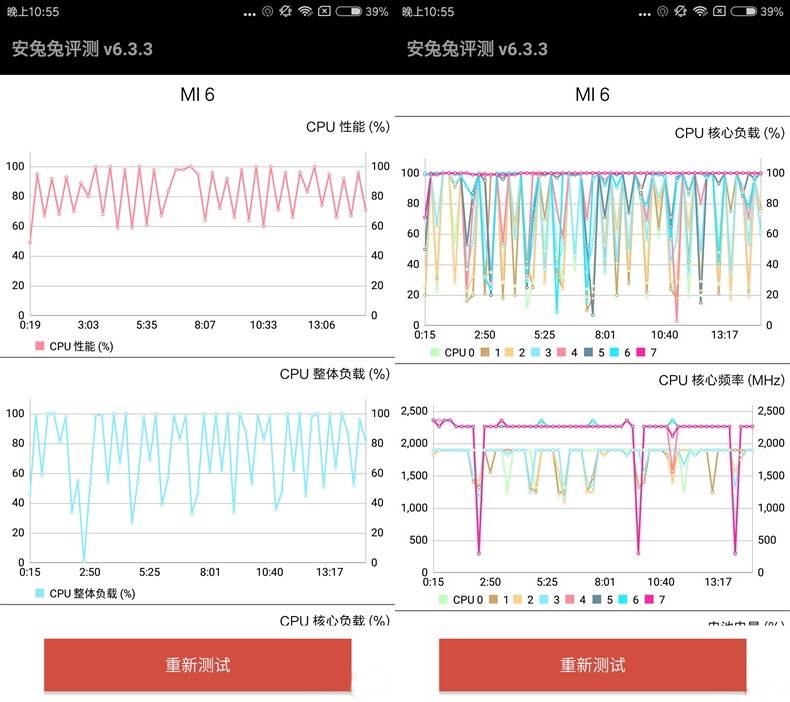Viewport: 790px width, 702px height.
Task: Tap the no-SIM icon in left status bar
Action: (325, 12)
